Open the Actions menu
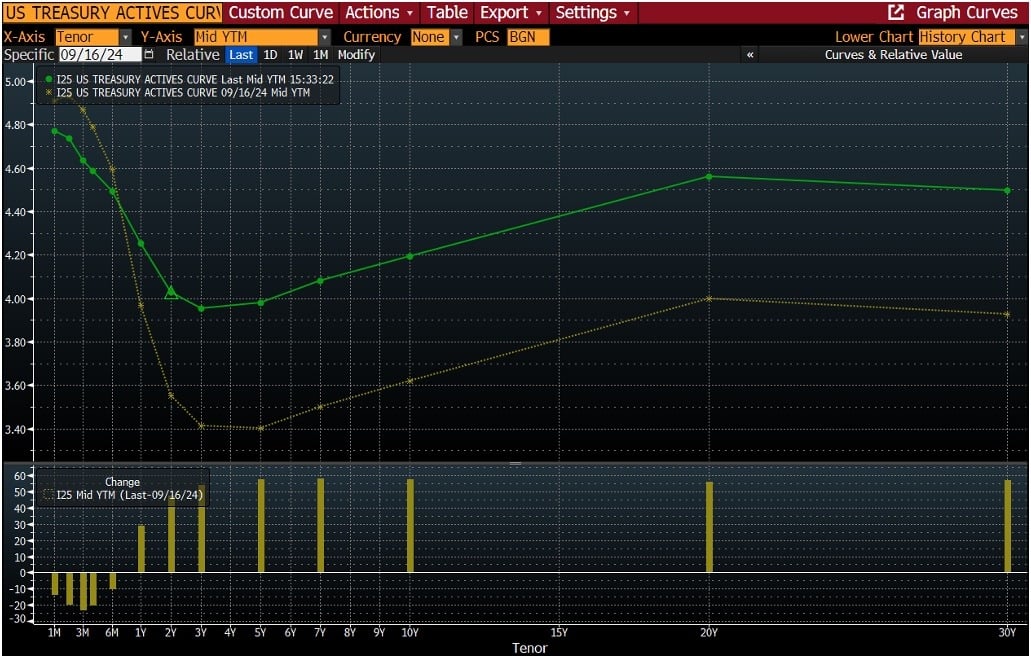This screenshot has height=659, width=1031. (379, 12)
